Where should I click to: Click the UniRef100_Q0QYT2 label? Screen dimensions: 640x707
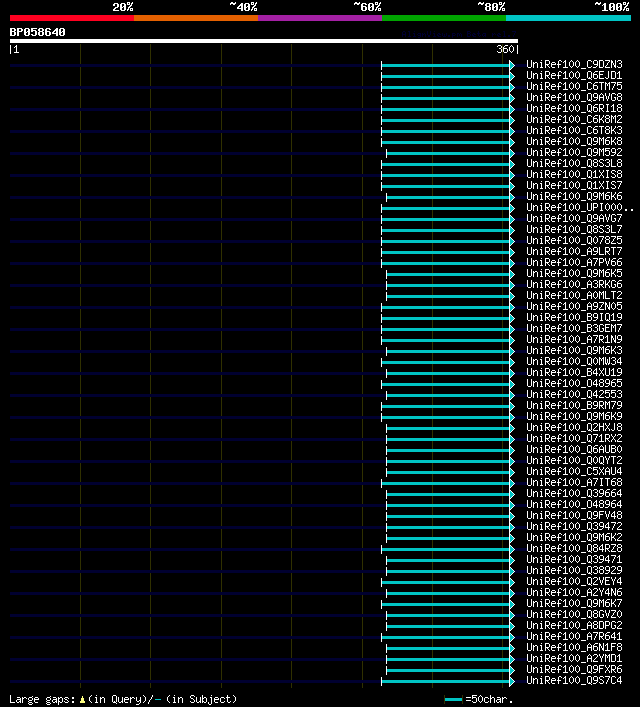[x=574, y=460]
